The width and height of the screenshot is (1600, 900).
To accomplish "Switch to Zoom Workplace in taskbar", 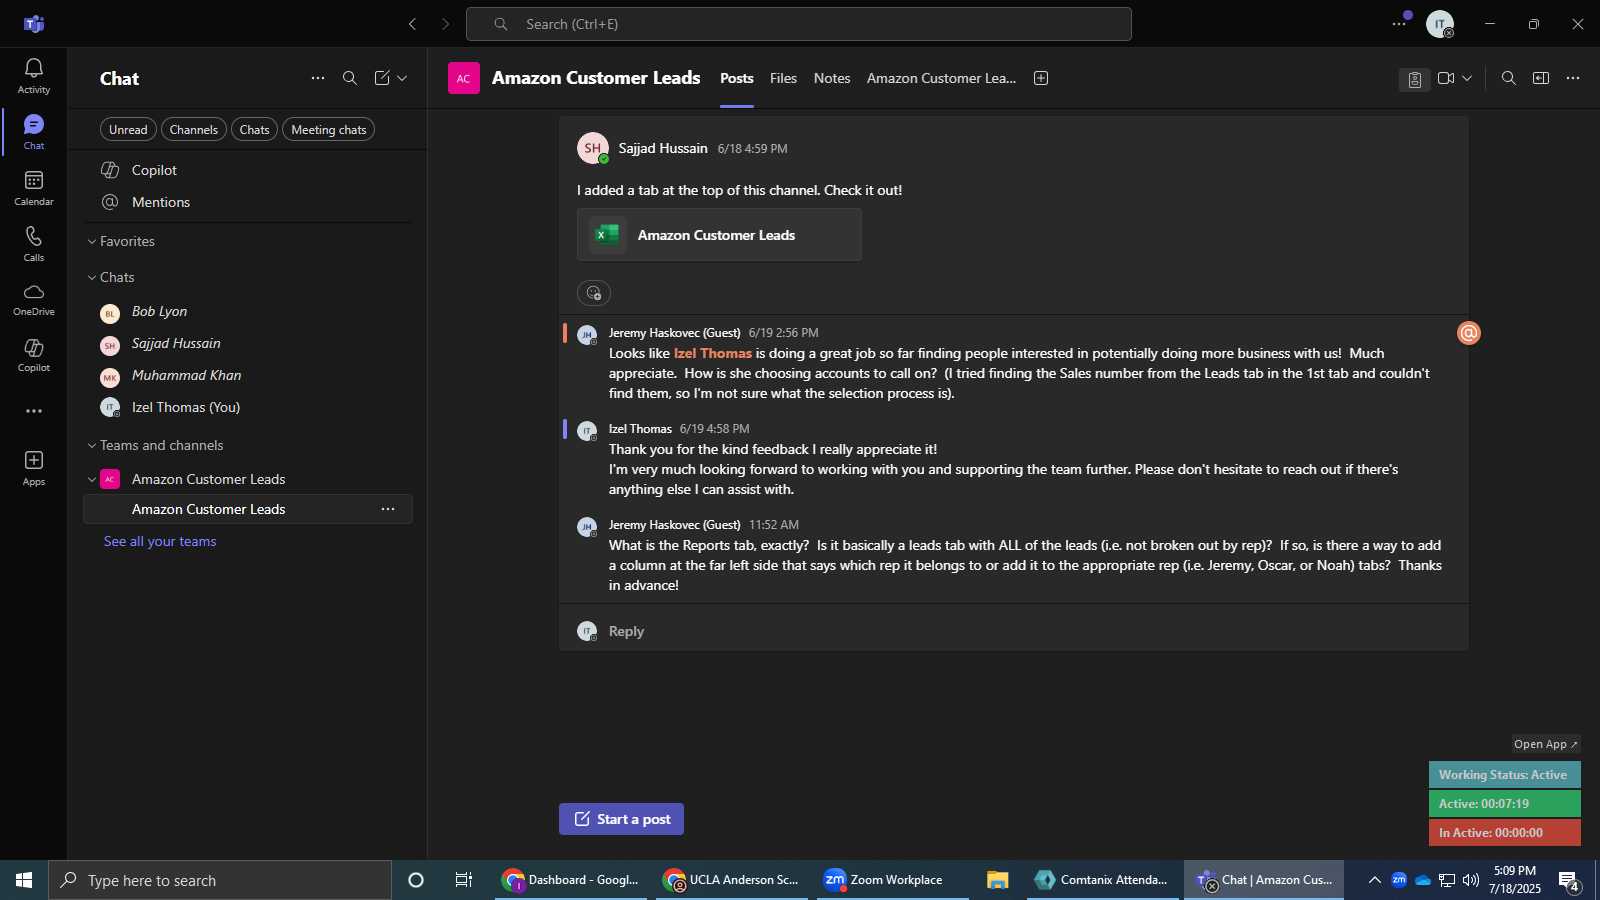I will coord(892,880).
